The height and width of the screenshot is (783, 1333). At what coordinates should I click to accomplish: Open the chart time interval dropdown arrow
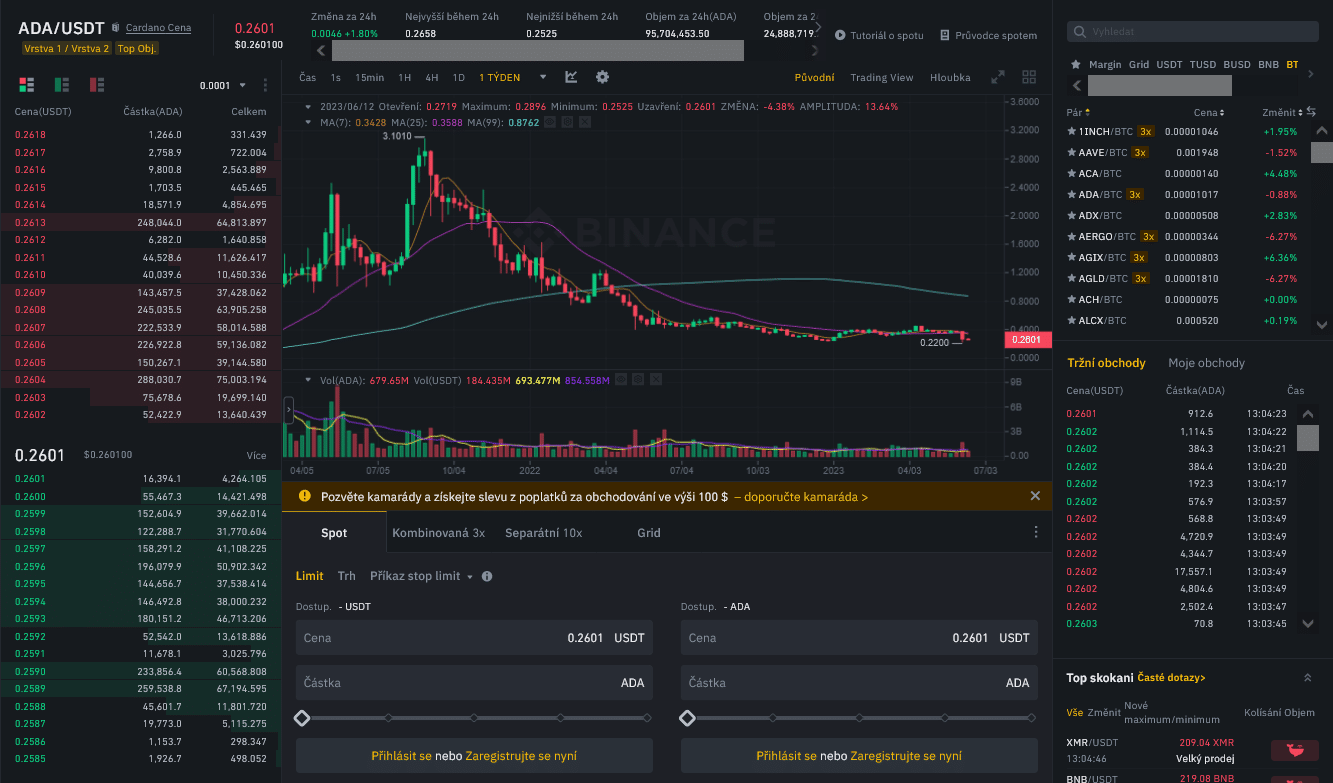pos(543,77)
